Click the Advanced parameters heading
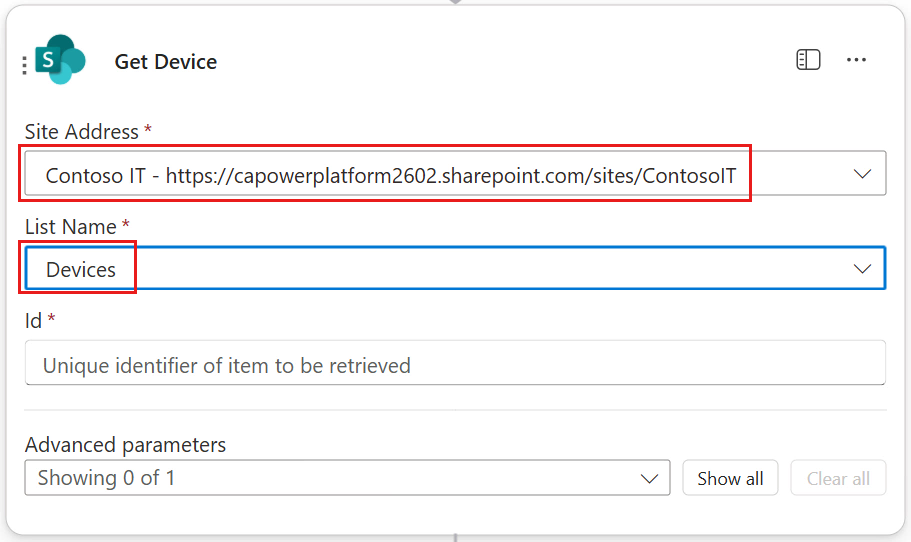The width and height of the screenshot is (911, 542). [x=125, y=445]
